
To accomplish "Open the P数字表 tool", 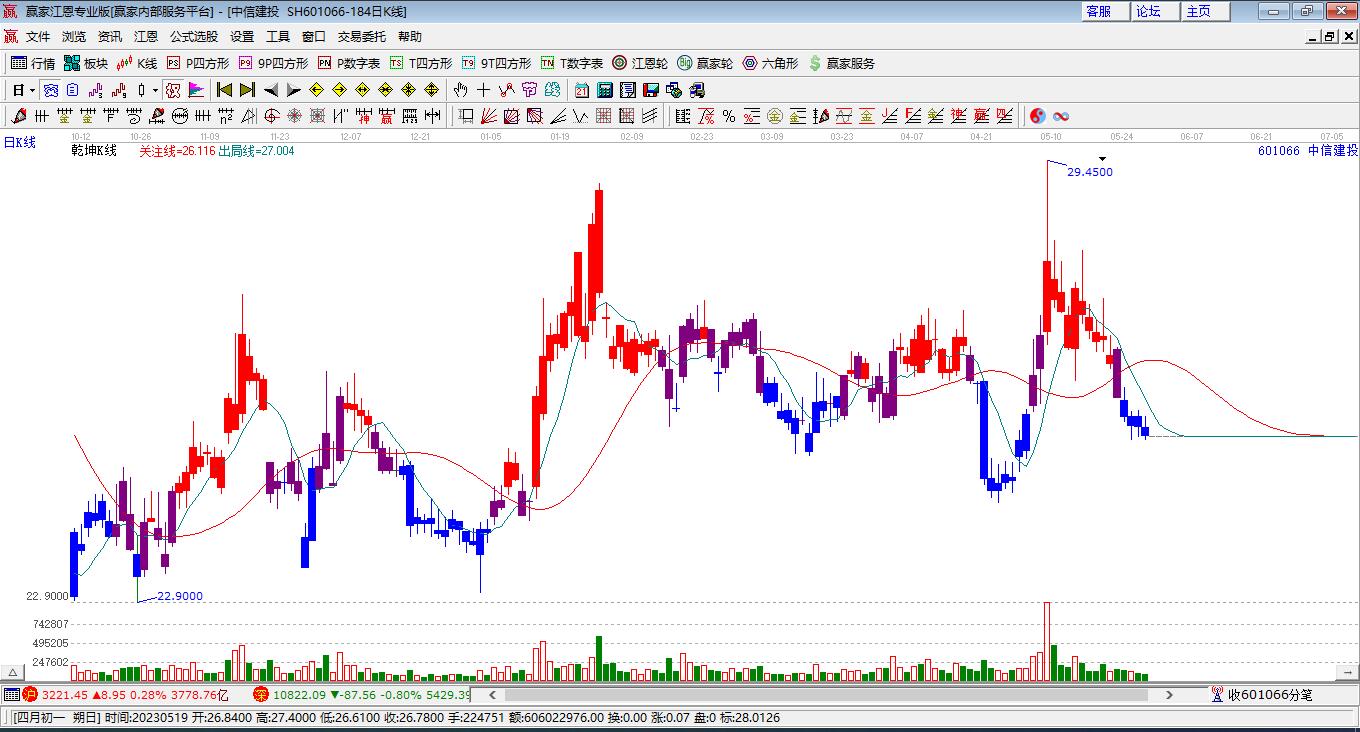I will pos(349,63).
